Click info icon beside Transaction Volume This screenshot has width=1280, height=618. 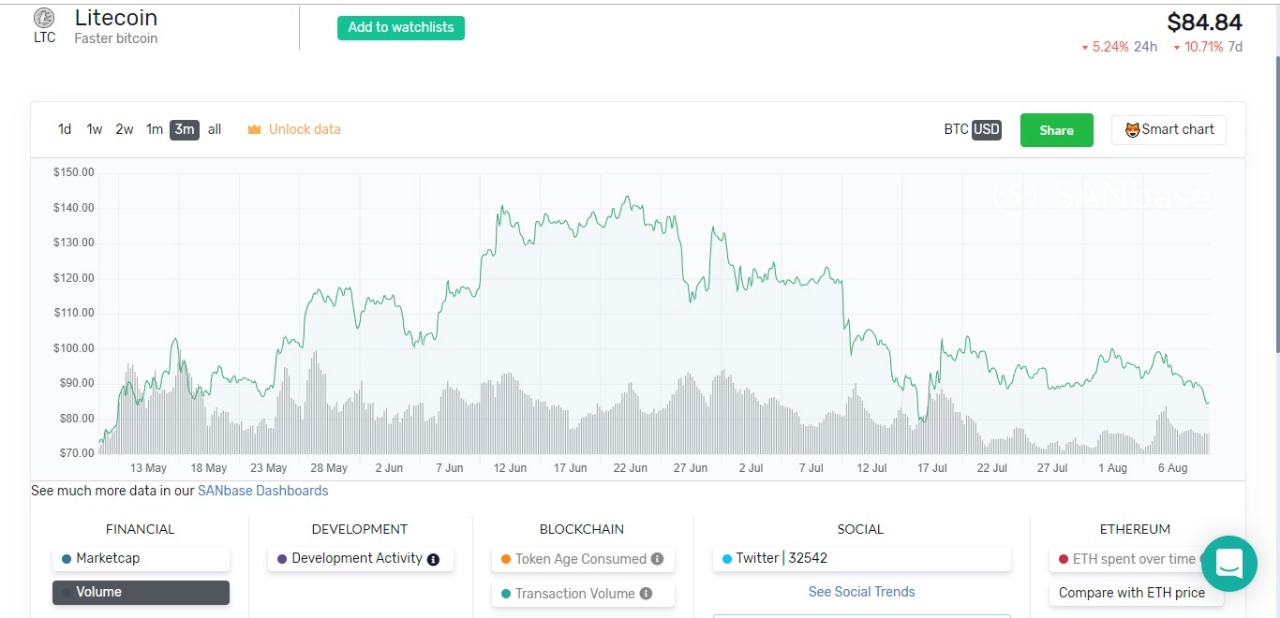coord(646,594)
